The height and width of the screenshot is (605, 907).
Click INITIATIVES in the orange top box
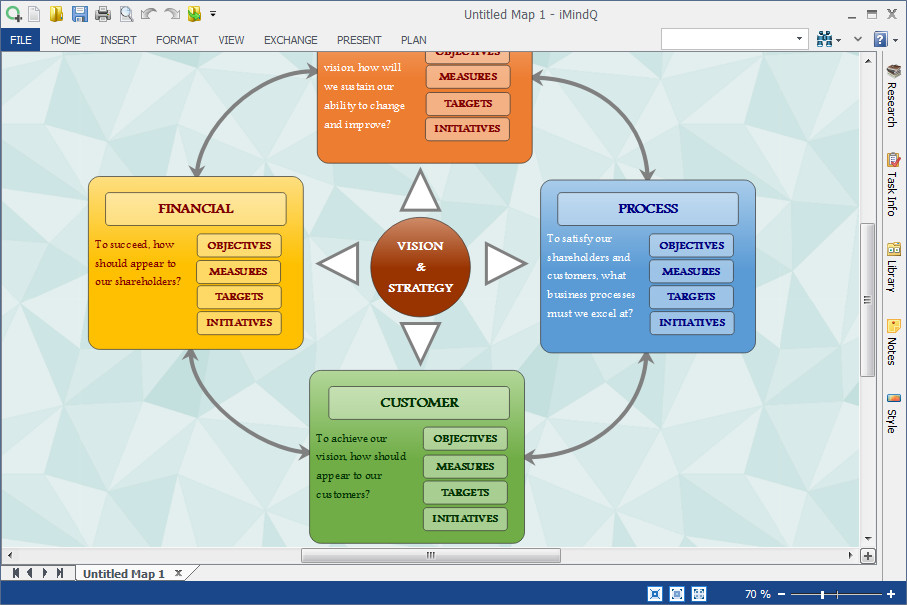pyautogui.click(x=467, y=129)
